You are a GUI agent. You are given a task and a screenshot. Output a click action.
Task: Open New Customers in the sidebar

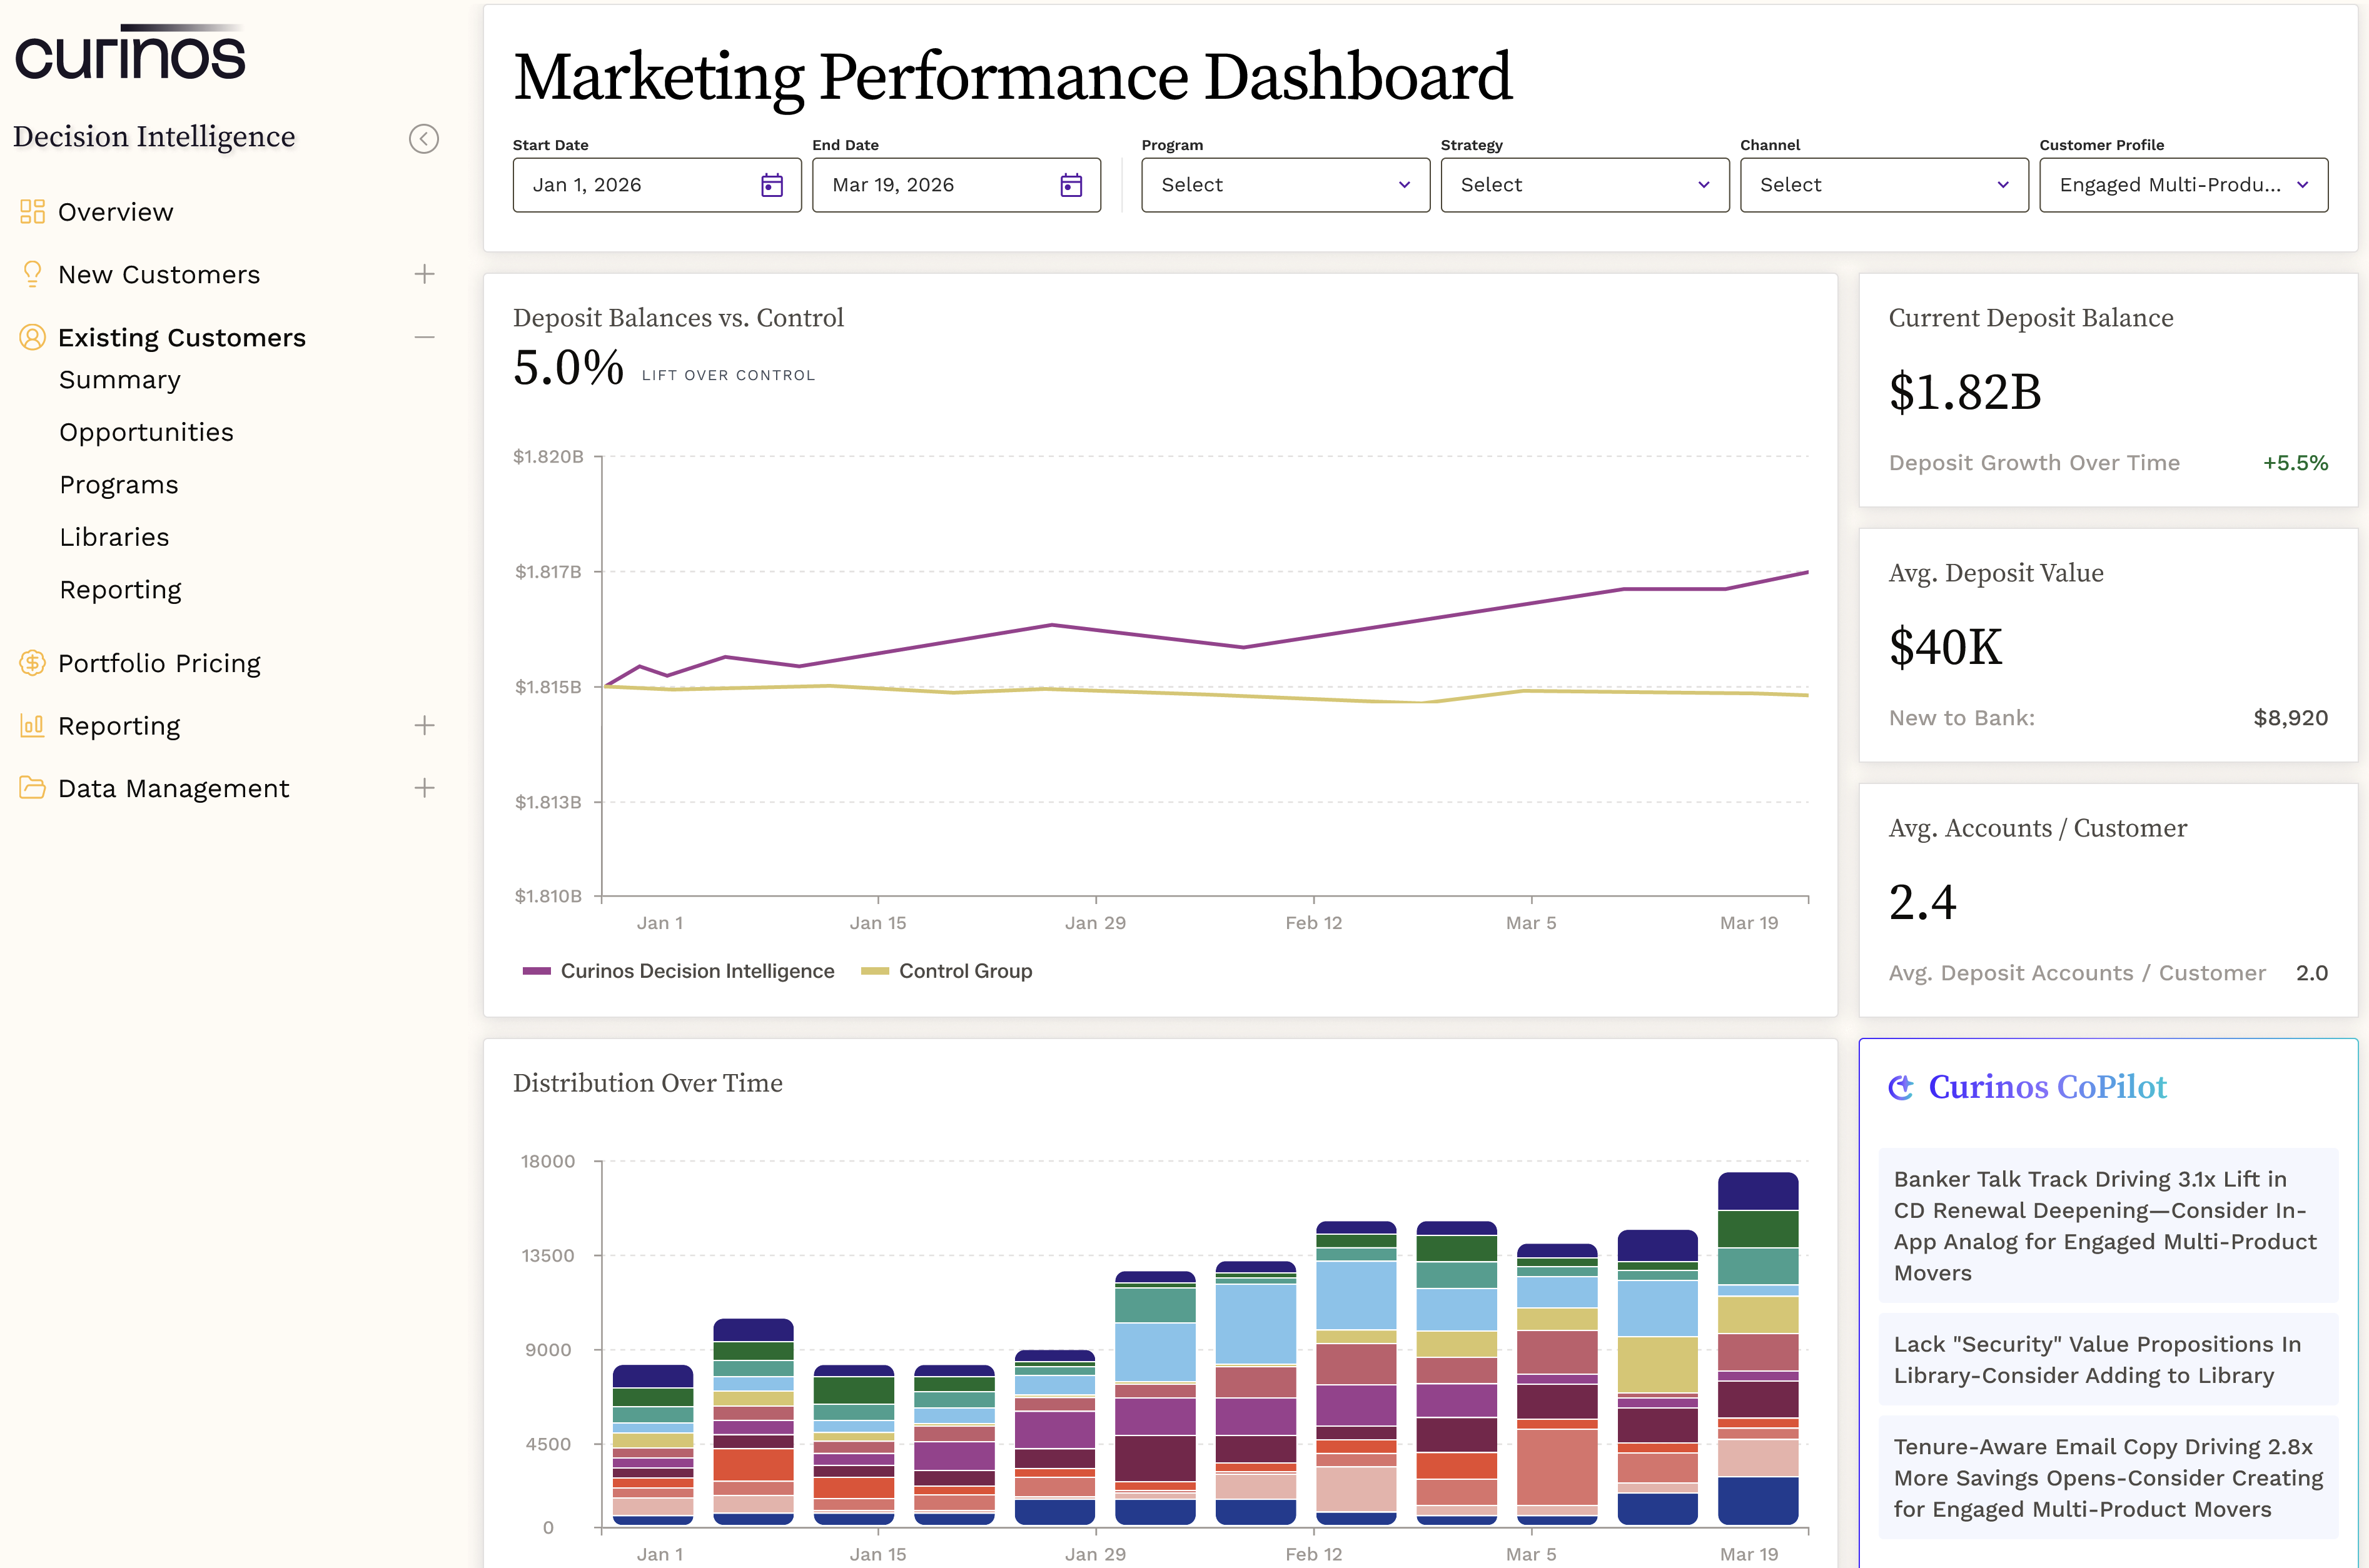159,274
